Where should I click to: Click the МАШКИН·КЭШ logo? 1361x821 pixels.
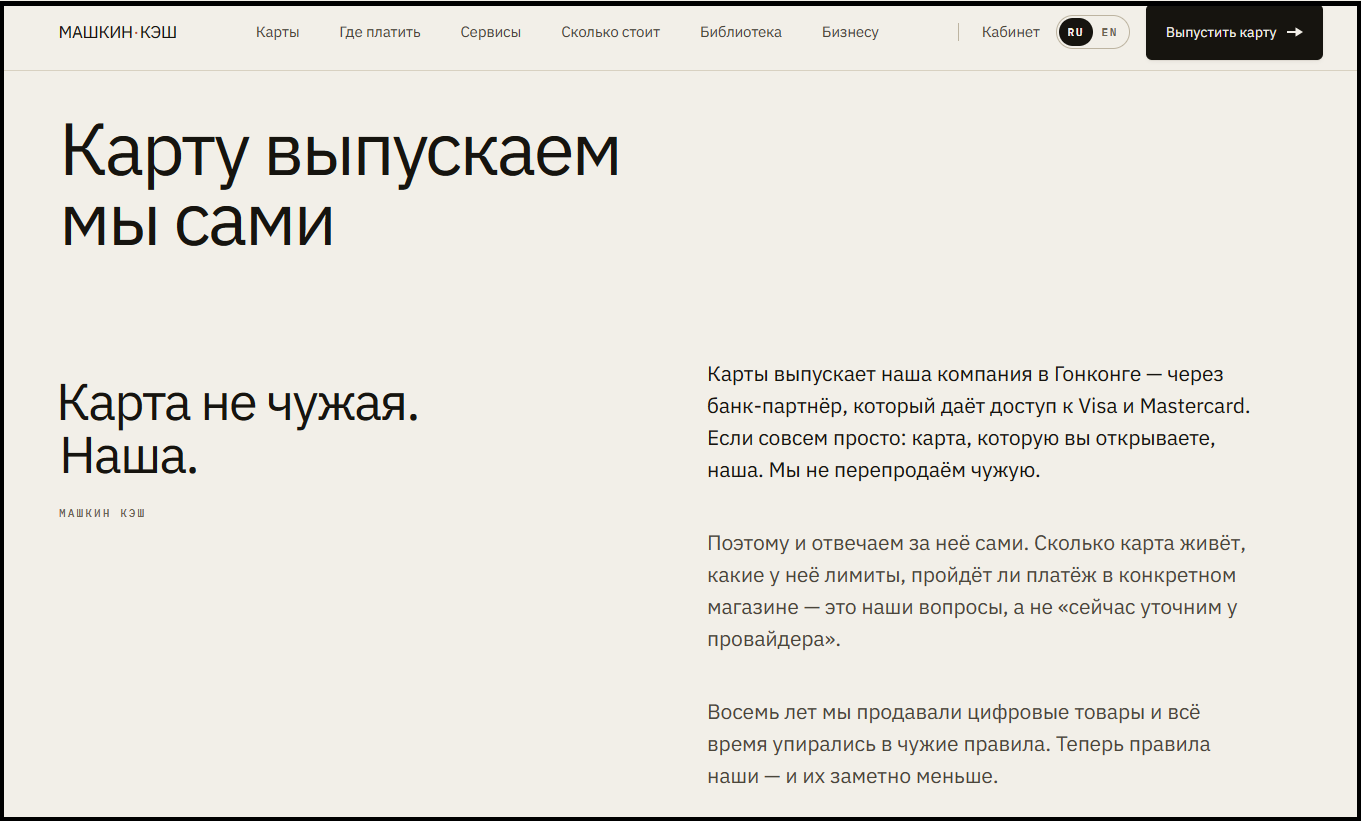pyautogui.click(x=118, y=32)
